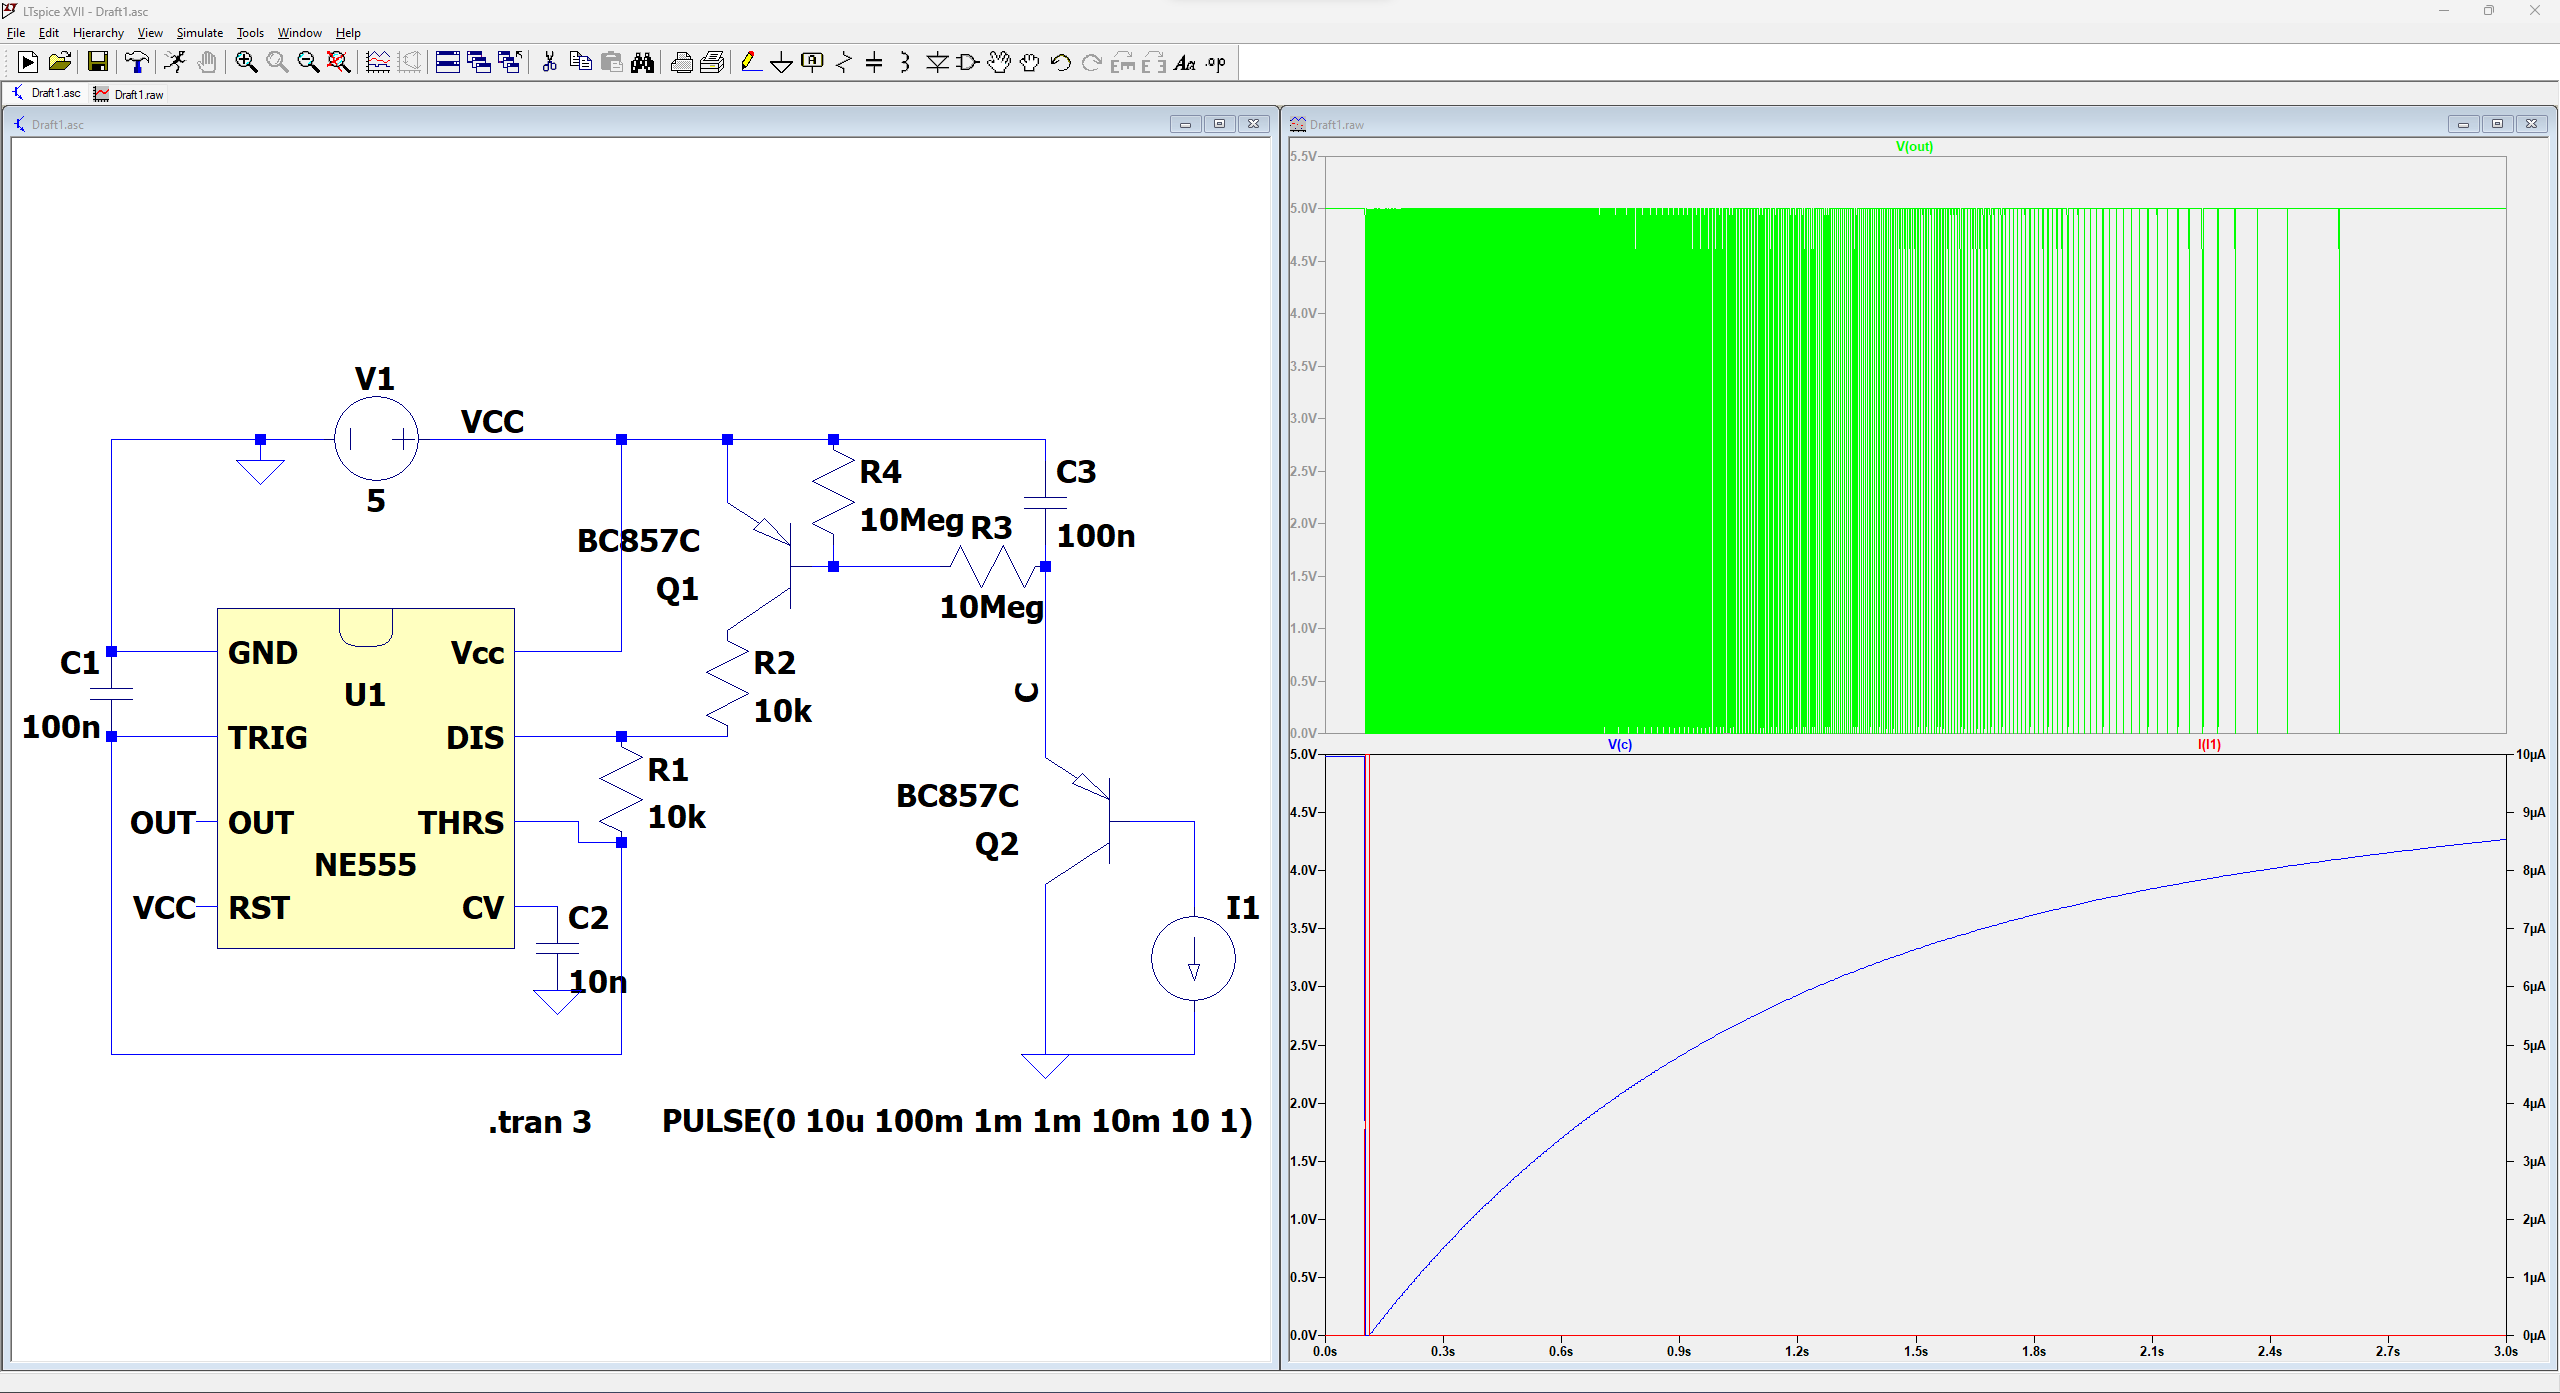Select the Text (Aa) tool

click(1185, 62)
